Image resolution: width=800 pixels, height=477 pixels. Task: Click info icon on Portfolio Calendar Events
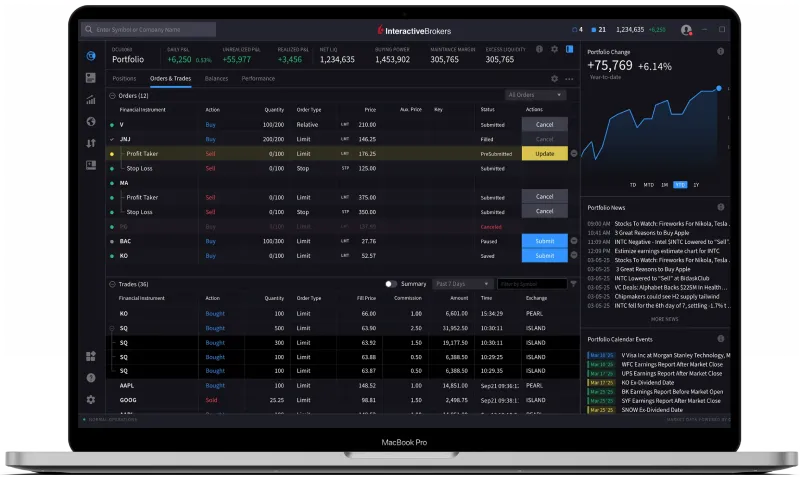coord(720,339)
